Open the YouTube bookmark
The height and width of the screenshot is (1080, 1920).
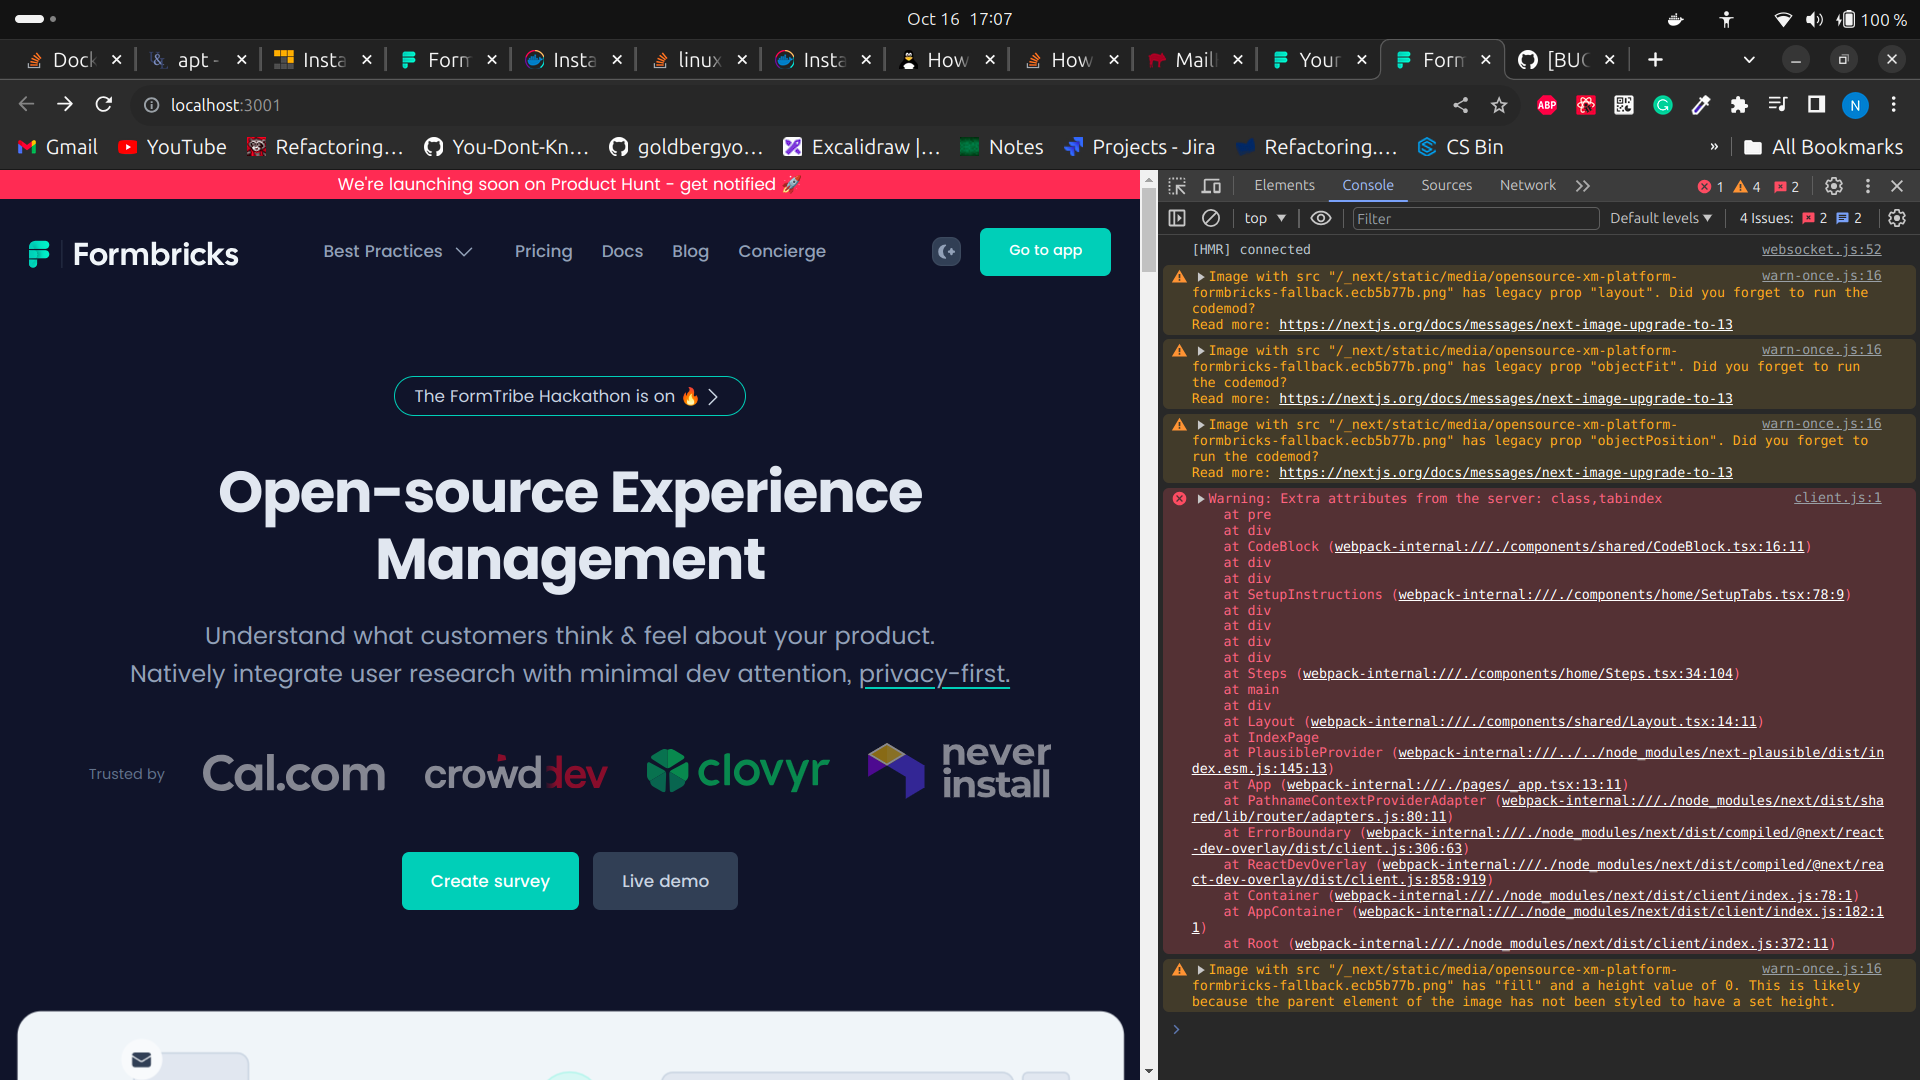tap(171, 147)
